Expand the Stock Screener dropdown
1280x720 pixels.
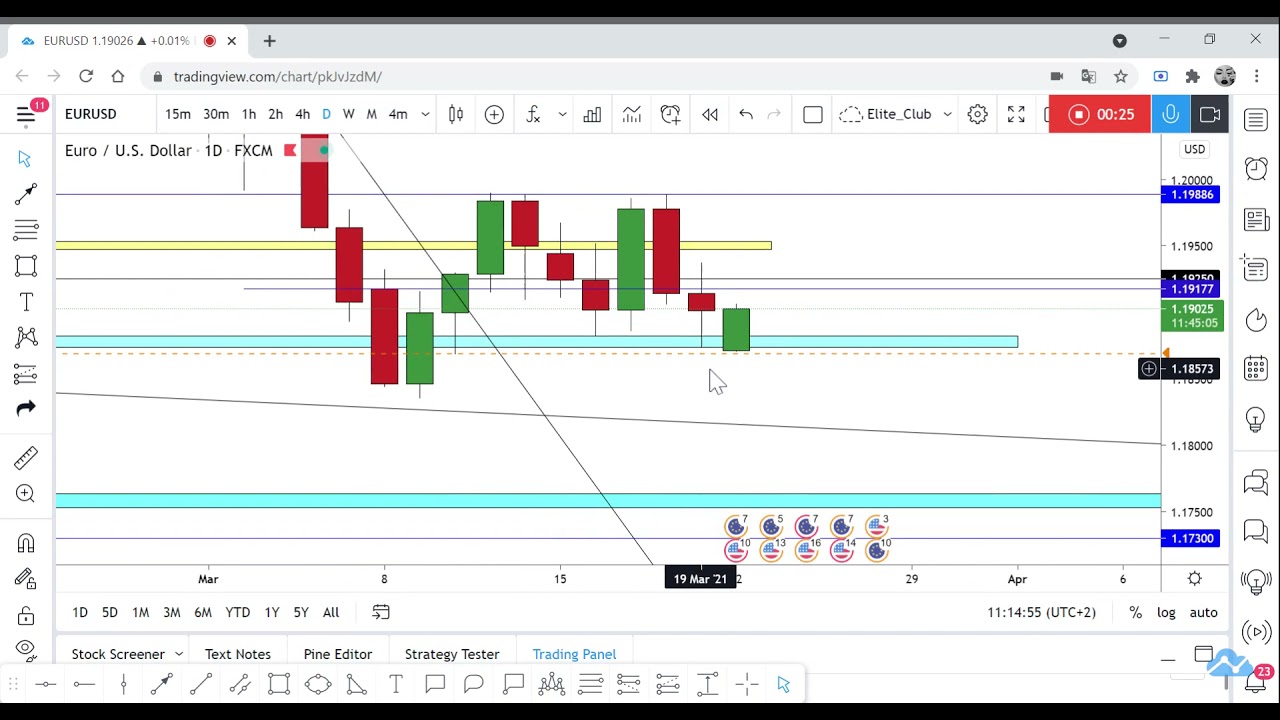pyautogui.click(x=179, y=654)
